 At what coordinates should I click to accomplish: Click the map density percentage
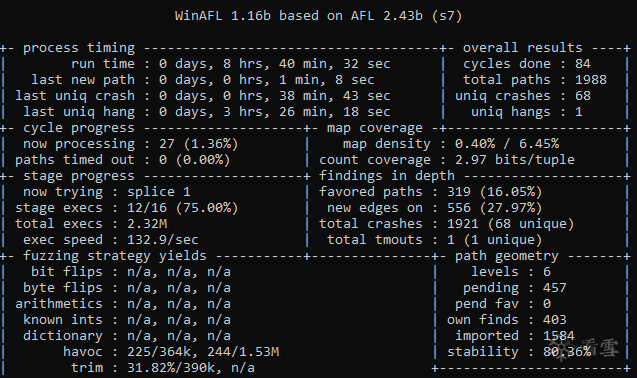click(x=507, y=144)
